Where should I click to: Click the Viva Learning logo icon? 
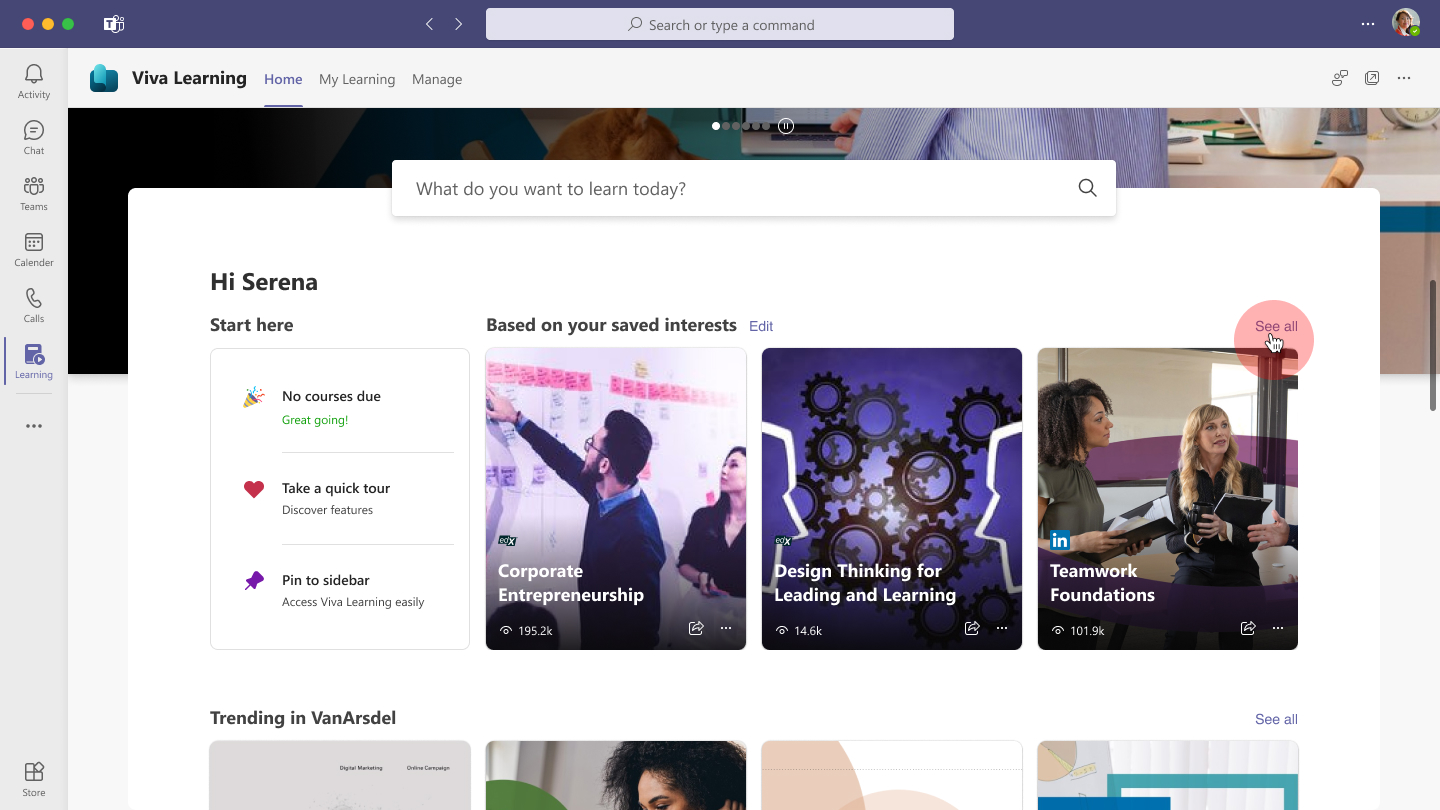[x=104, y=78]
